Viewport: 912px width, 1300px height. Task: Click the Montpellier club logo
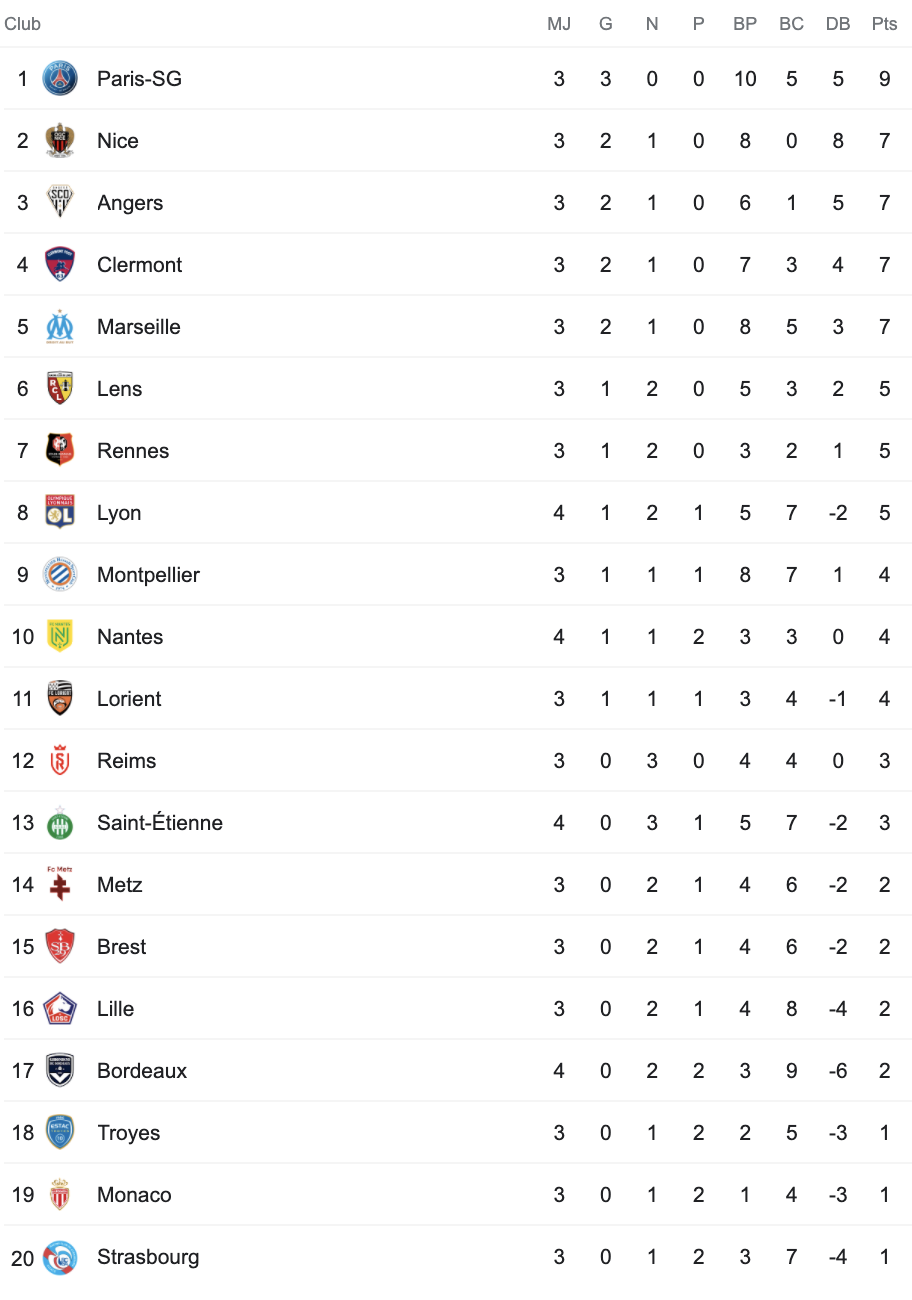(60, 574)
